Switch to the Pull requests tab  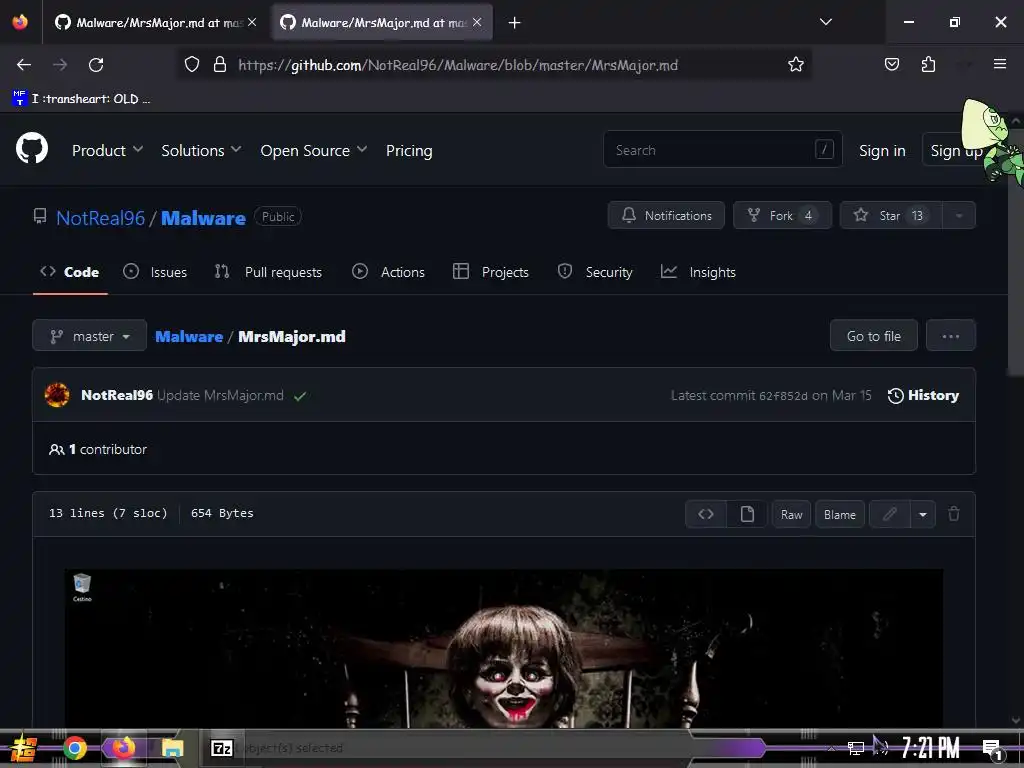click(x=268, y=272)
